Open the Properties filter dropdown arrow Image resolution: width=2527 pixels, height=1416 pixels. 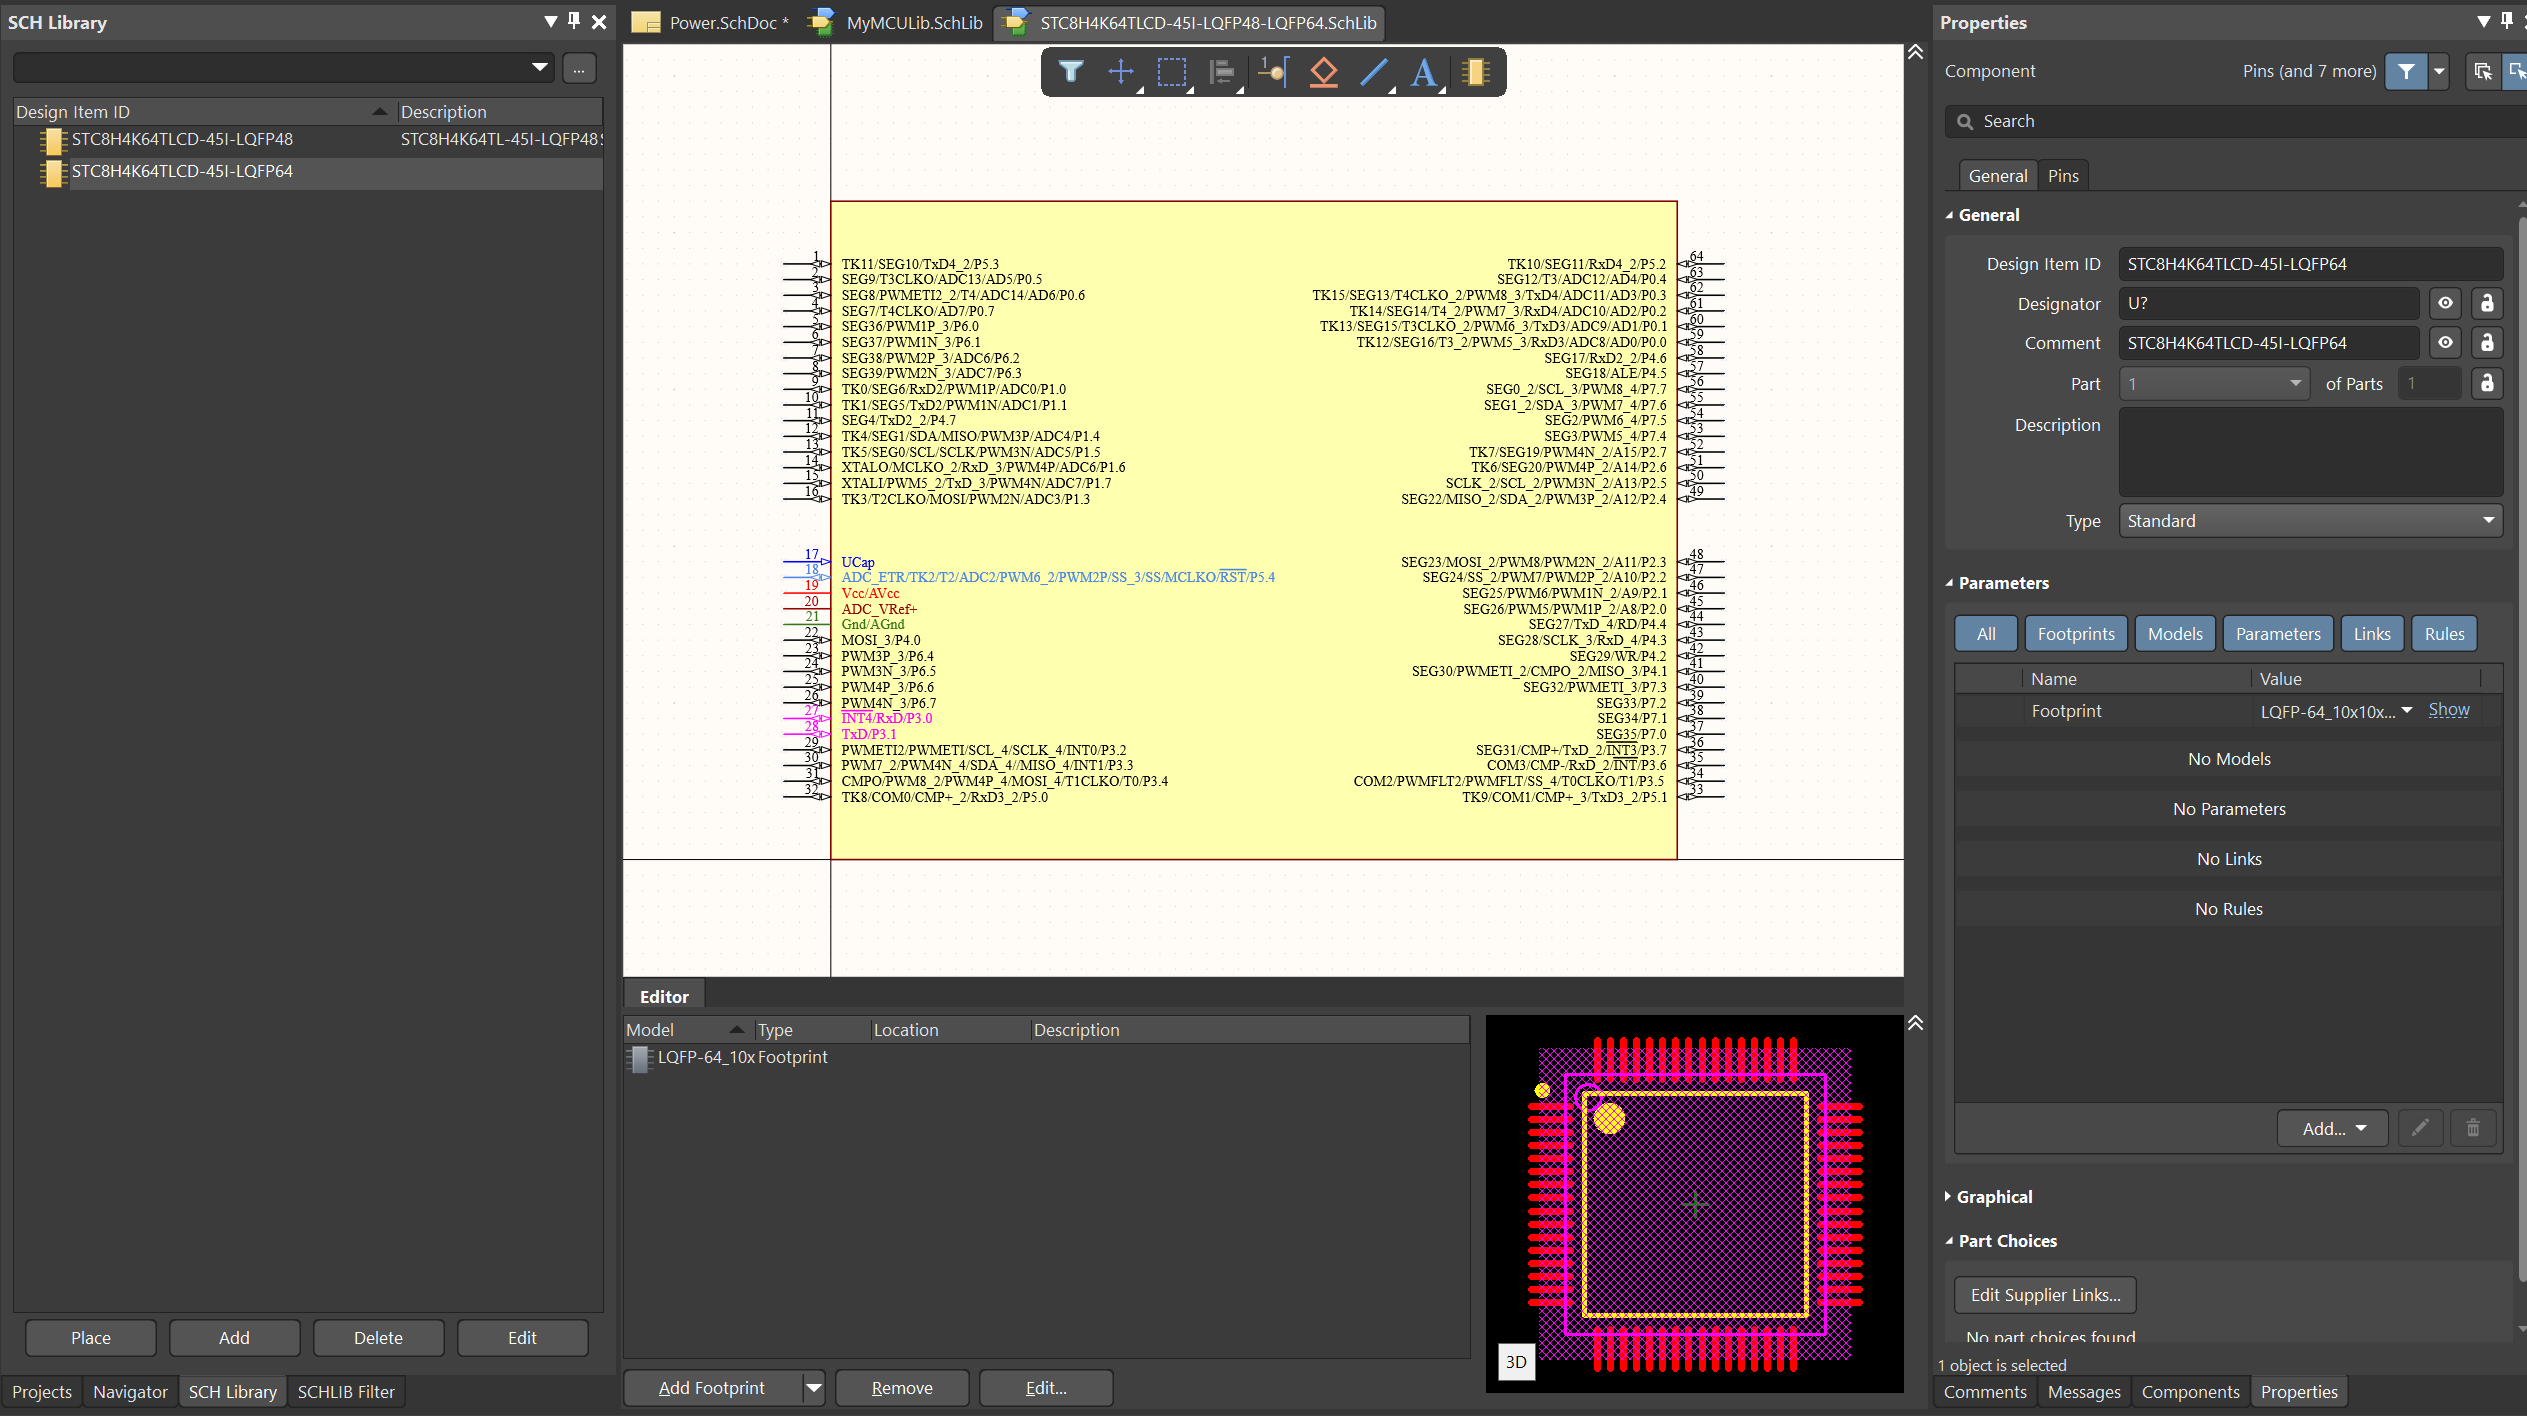point(2439,71)
